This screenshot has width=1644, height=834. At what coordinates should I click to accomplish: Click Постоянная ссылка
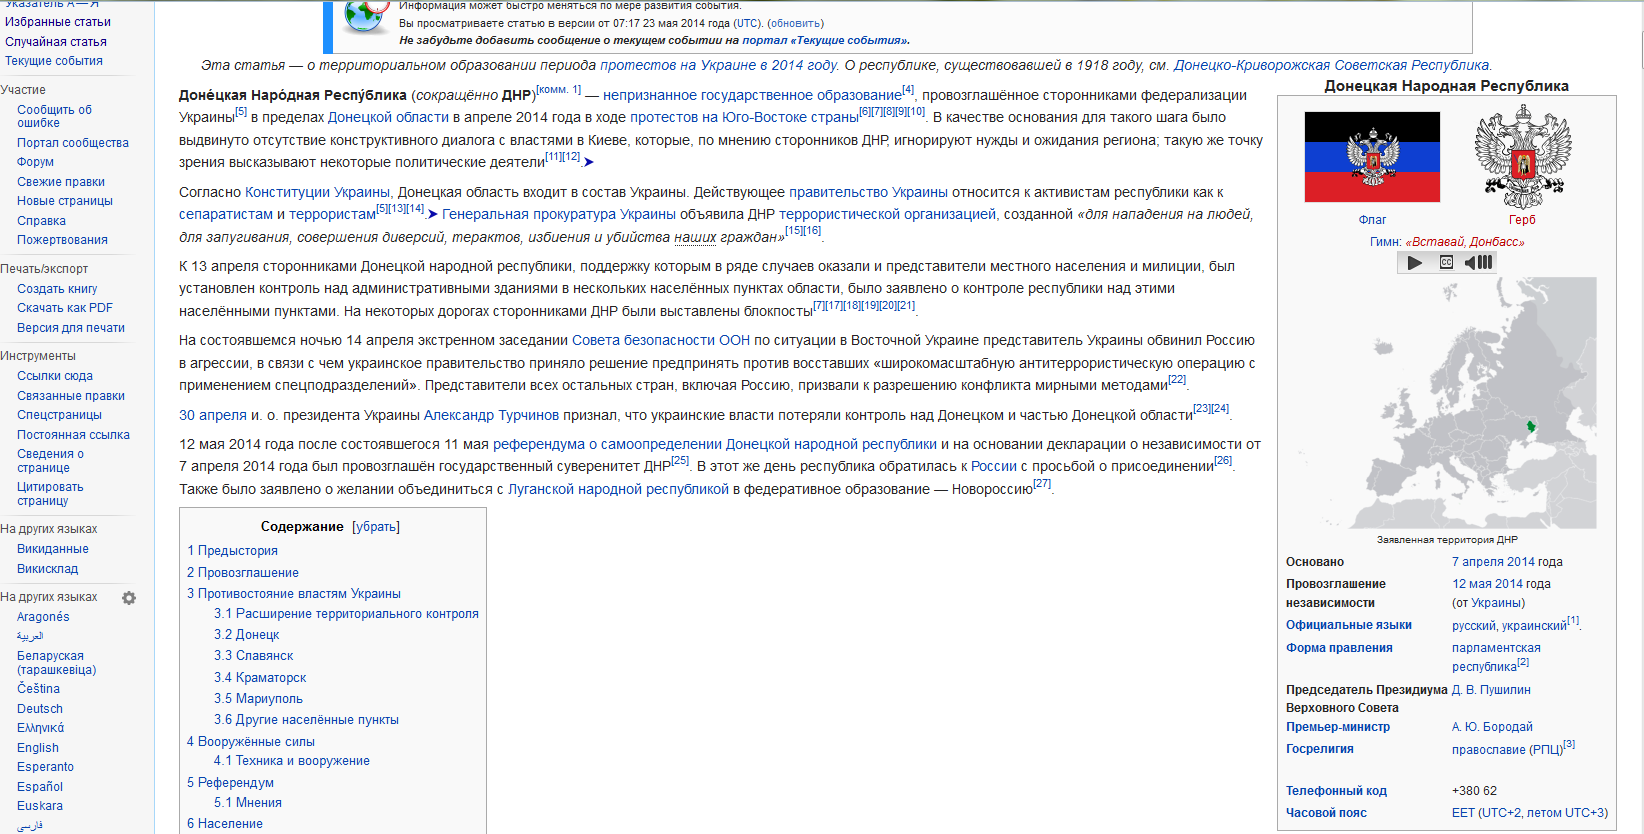pyautogui.click(x=73, y=435)
